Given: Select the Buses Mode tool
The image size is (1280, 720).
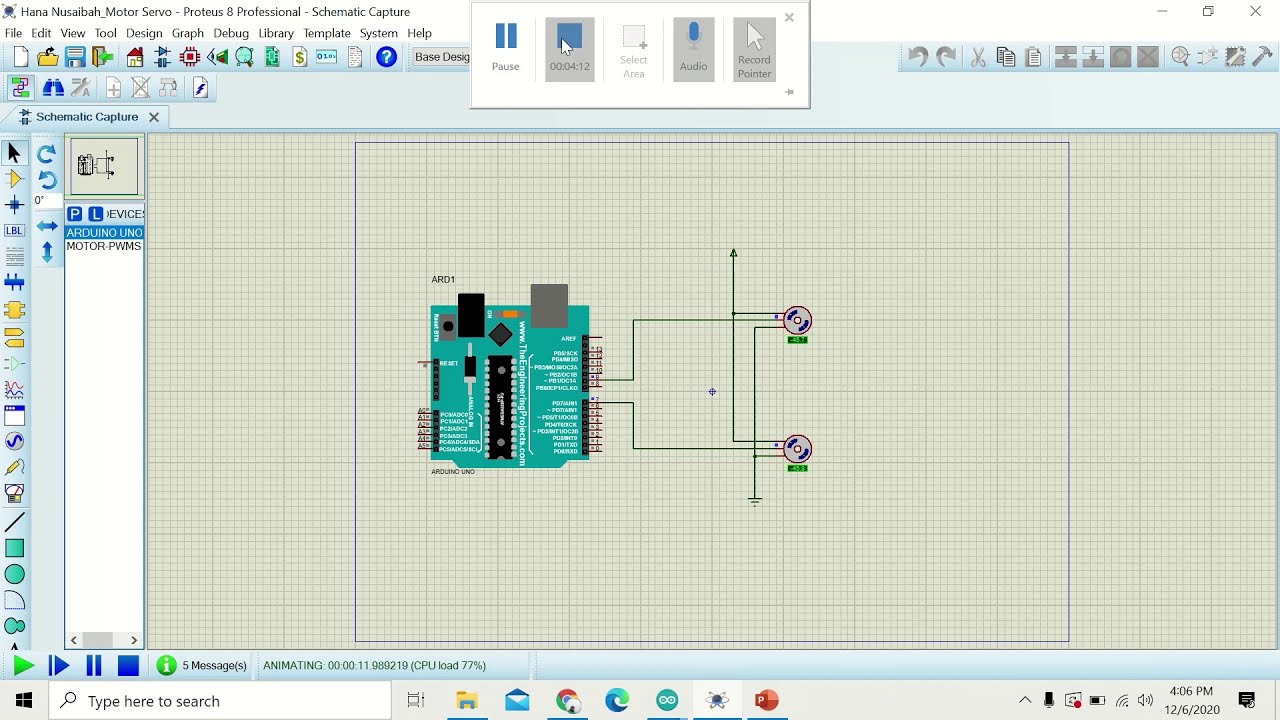Looking at the screenshot, I should [x=14, y=284].
